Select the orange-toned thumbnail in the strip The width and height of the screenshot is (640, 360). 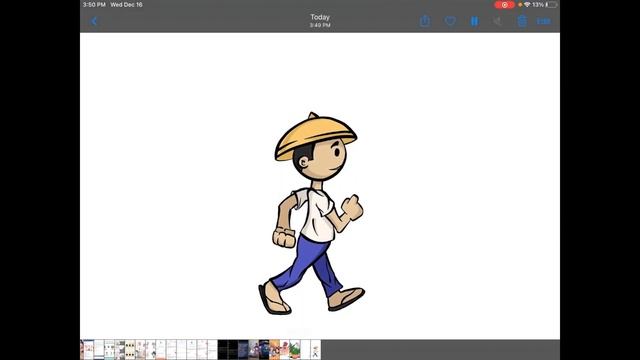(274, 350)
